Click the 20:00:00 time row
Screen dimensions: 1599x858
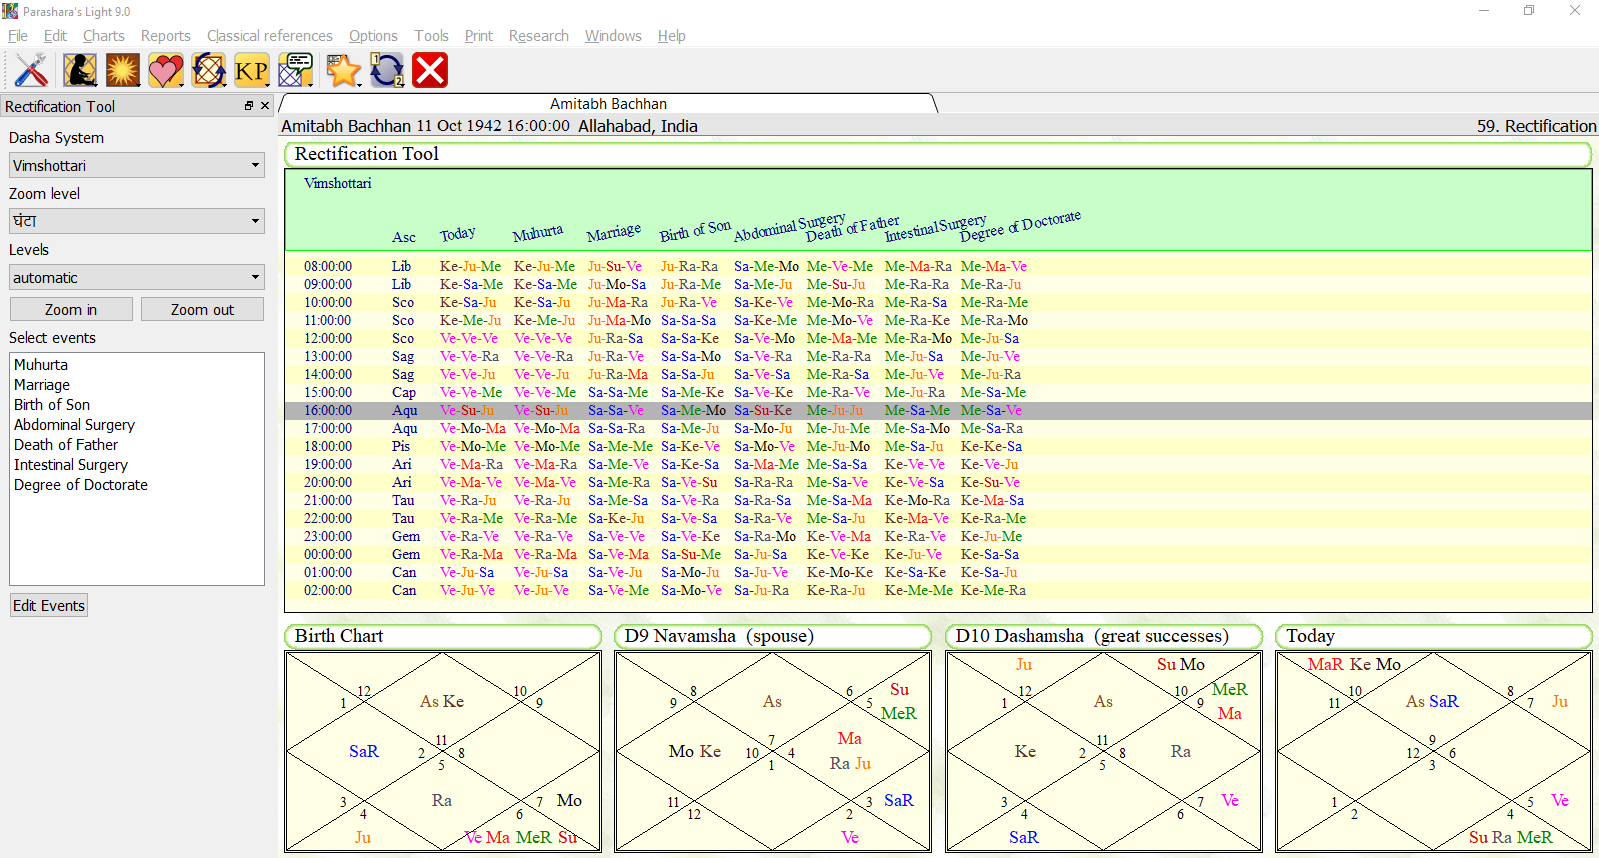click(938, 482)
